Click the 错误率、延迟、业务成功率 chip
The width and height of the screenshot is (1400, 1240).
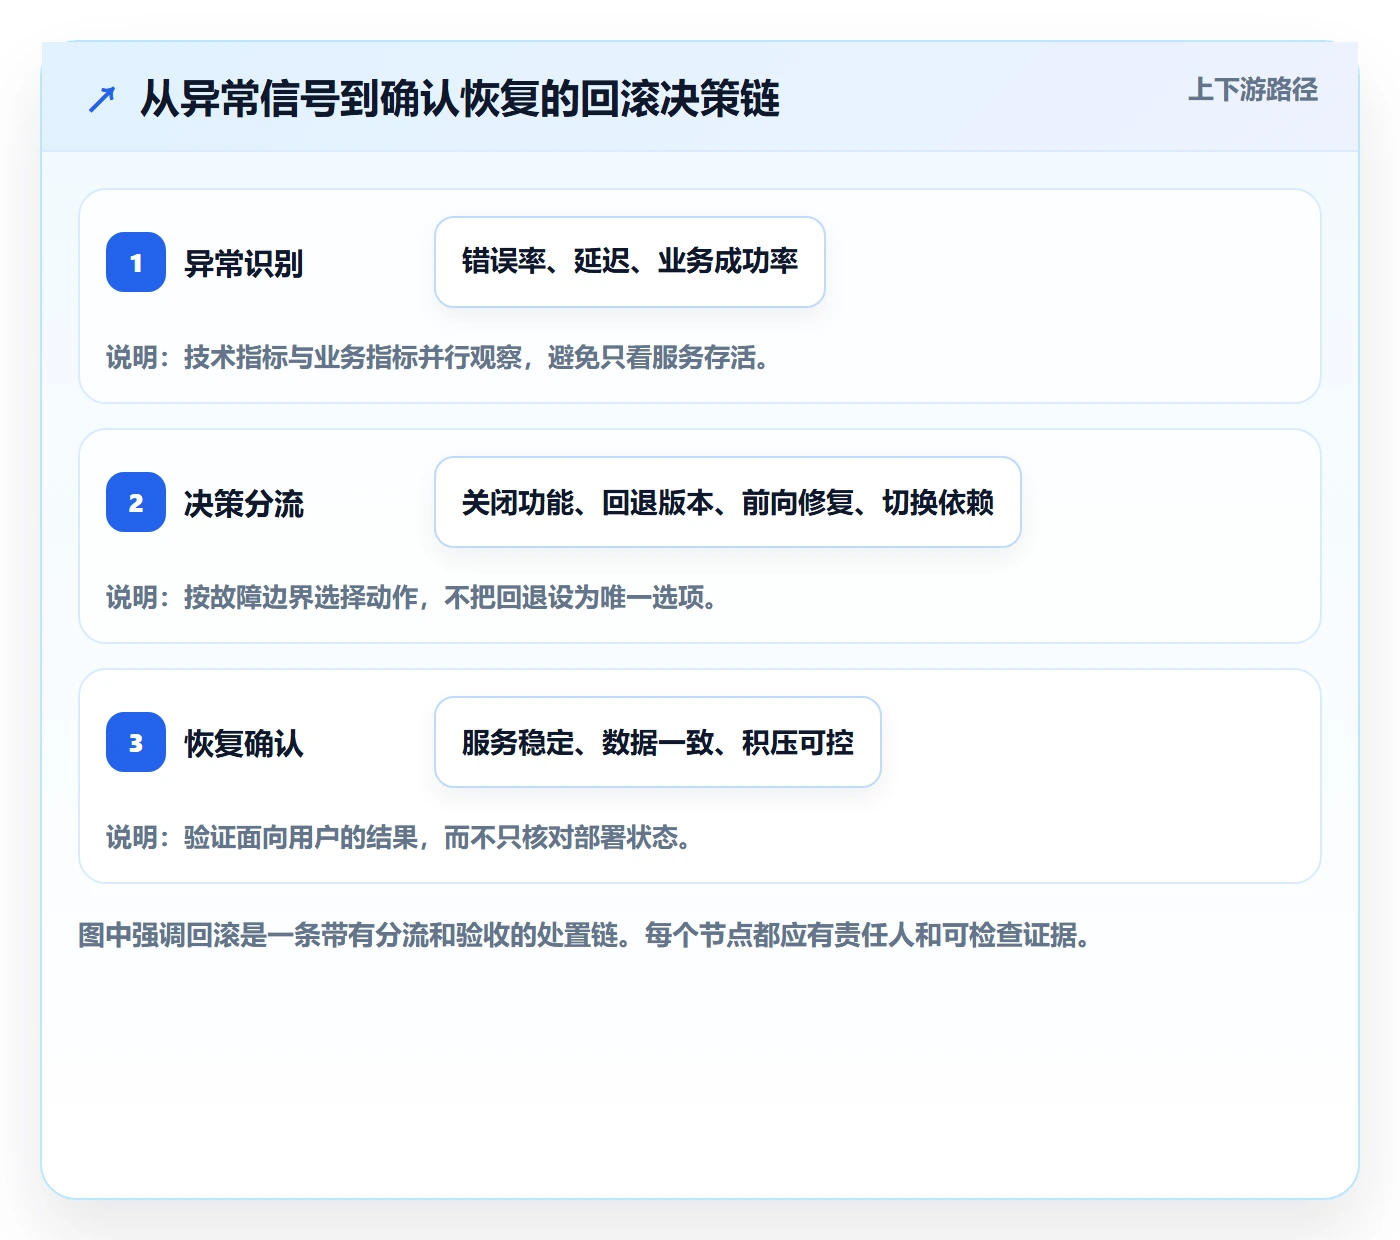(x=630, y=262)
